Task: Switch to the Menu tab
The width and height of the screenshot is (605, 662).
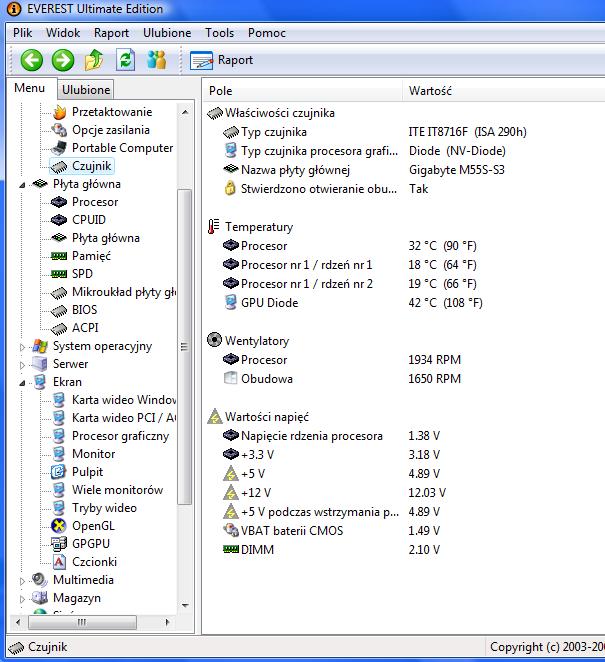Action: (x=30, y=88)
